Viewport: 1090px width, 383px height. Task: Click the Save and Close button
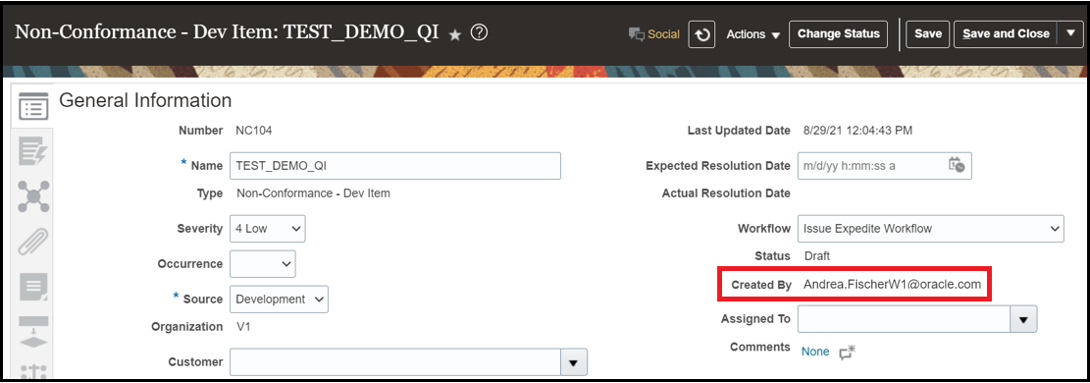pos(1005,34)
